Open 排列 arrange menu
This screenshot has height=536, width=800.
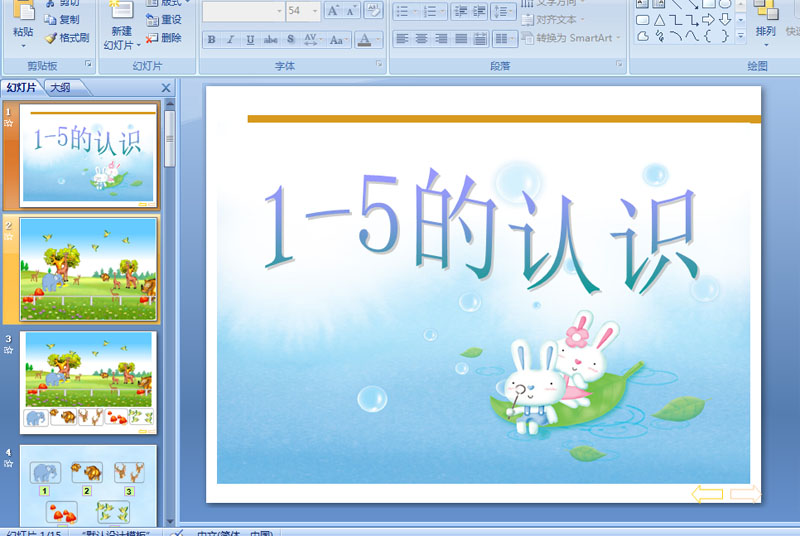(x=765, y=24)
